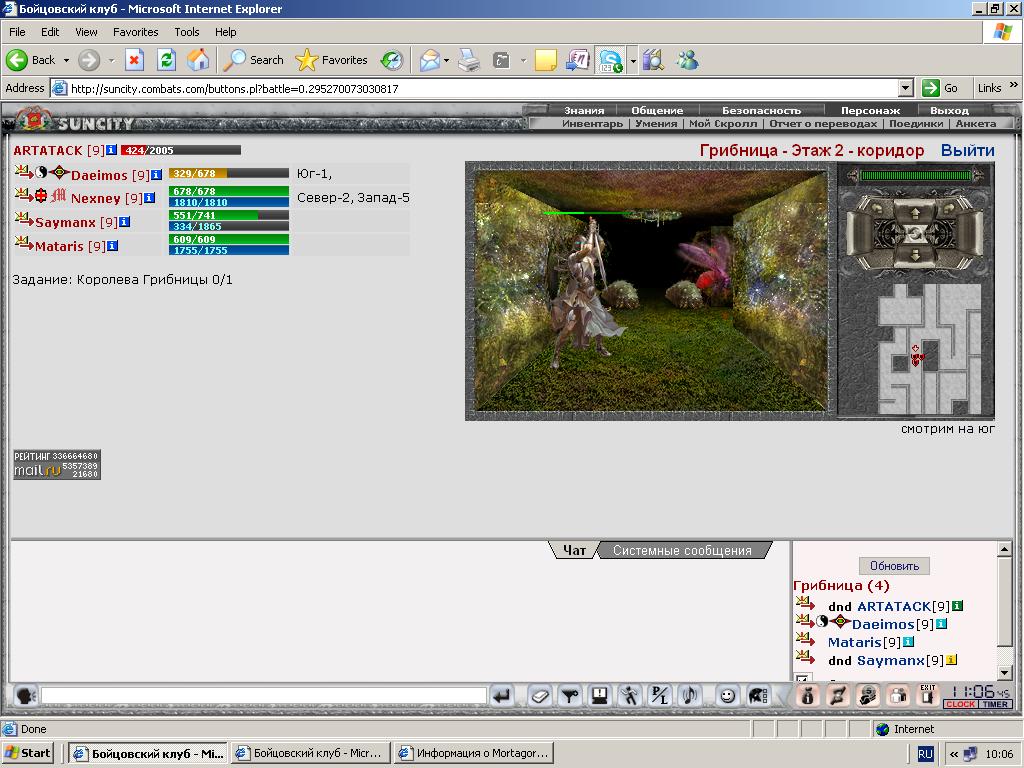Open the Поединки link
Image resolution: width=1024 pixels, height=768 pixels.
(x=916, y=123)
